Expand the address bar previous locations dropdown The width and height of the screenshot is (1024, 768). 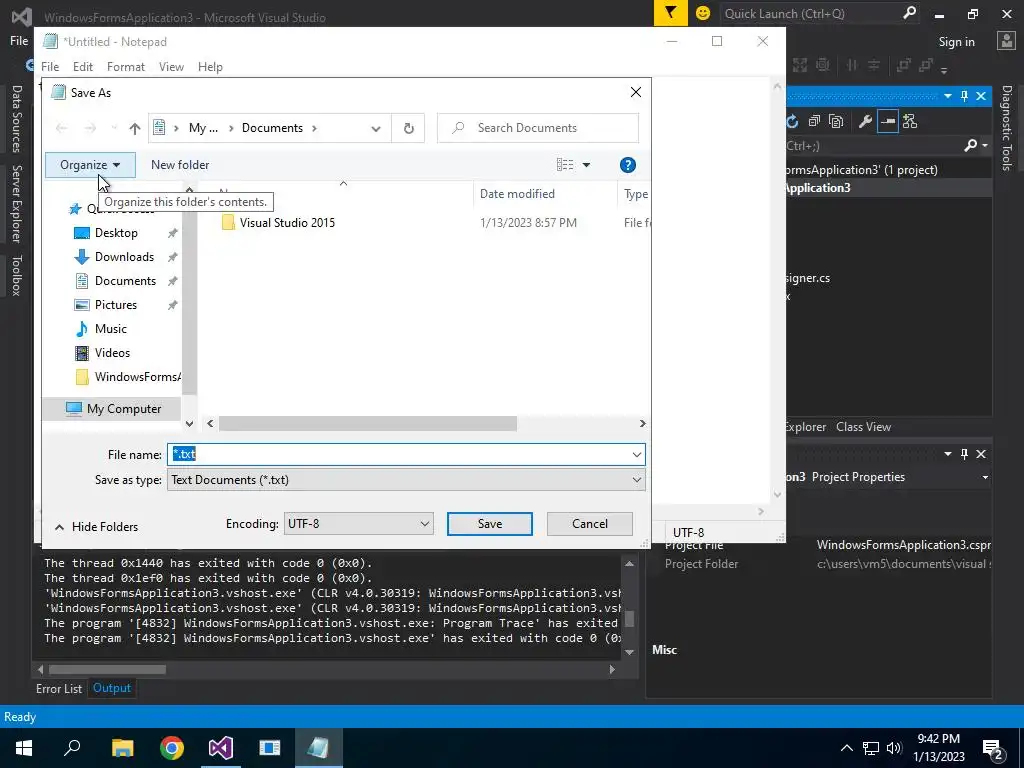coord(376,129)
